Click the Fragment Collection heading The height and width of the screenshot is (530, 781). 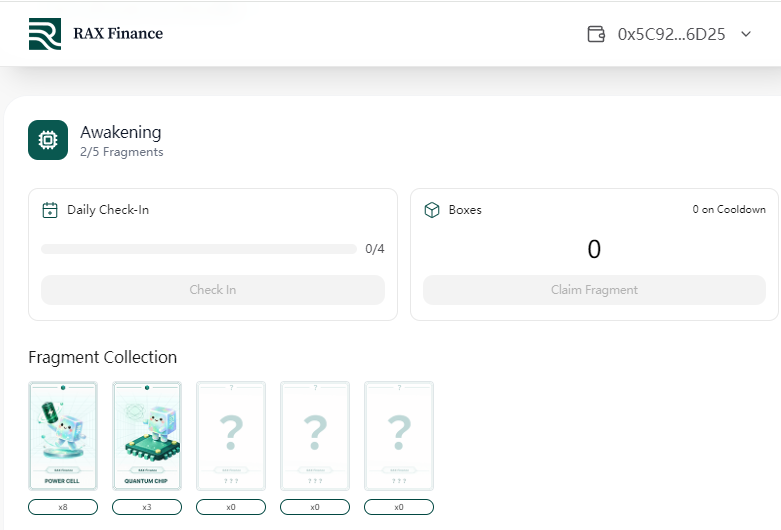[103, 357]
